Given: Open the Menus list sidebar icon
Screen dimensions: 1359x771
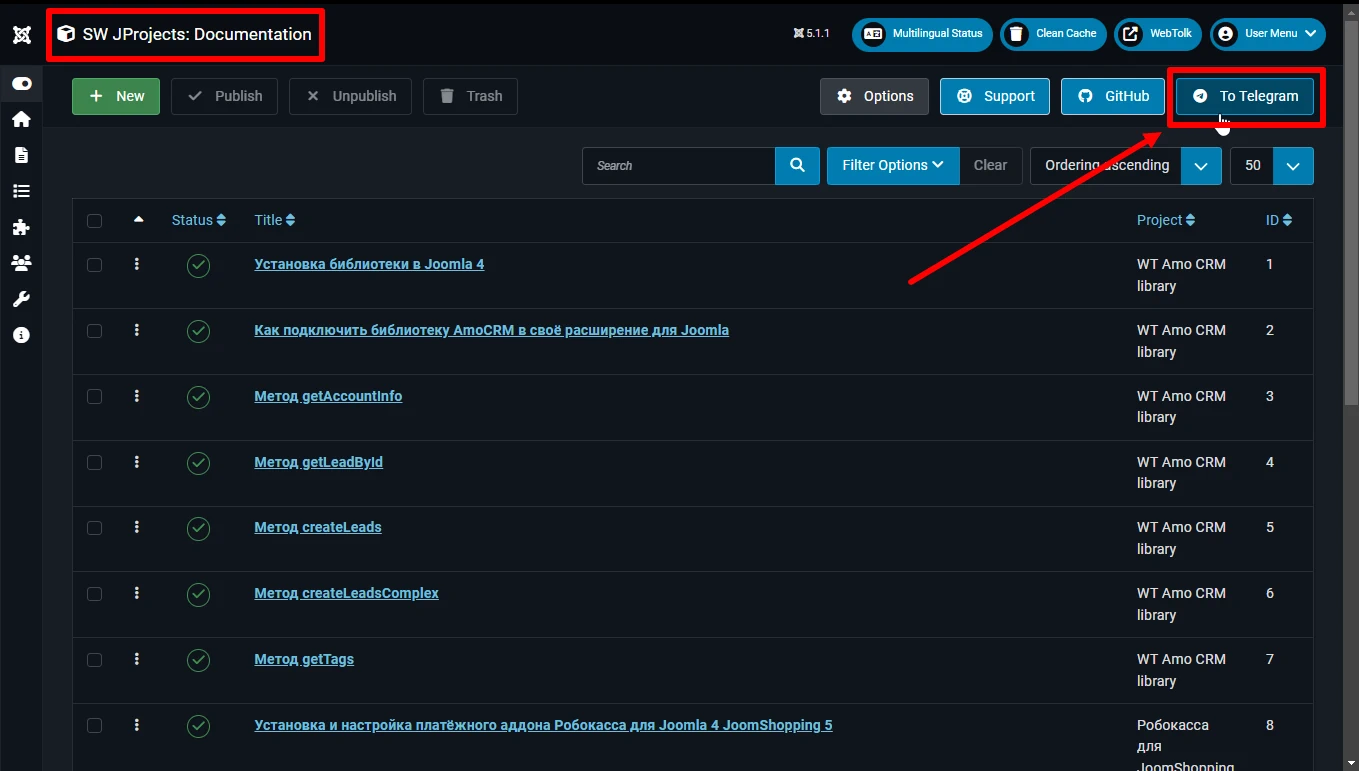Looking at the screenshot, I should point(21,191).
